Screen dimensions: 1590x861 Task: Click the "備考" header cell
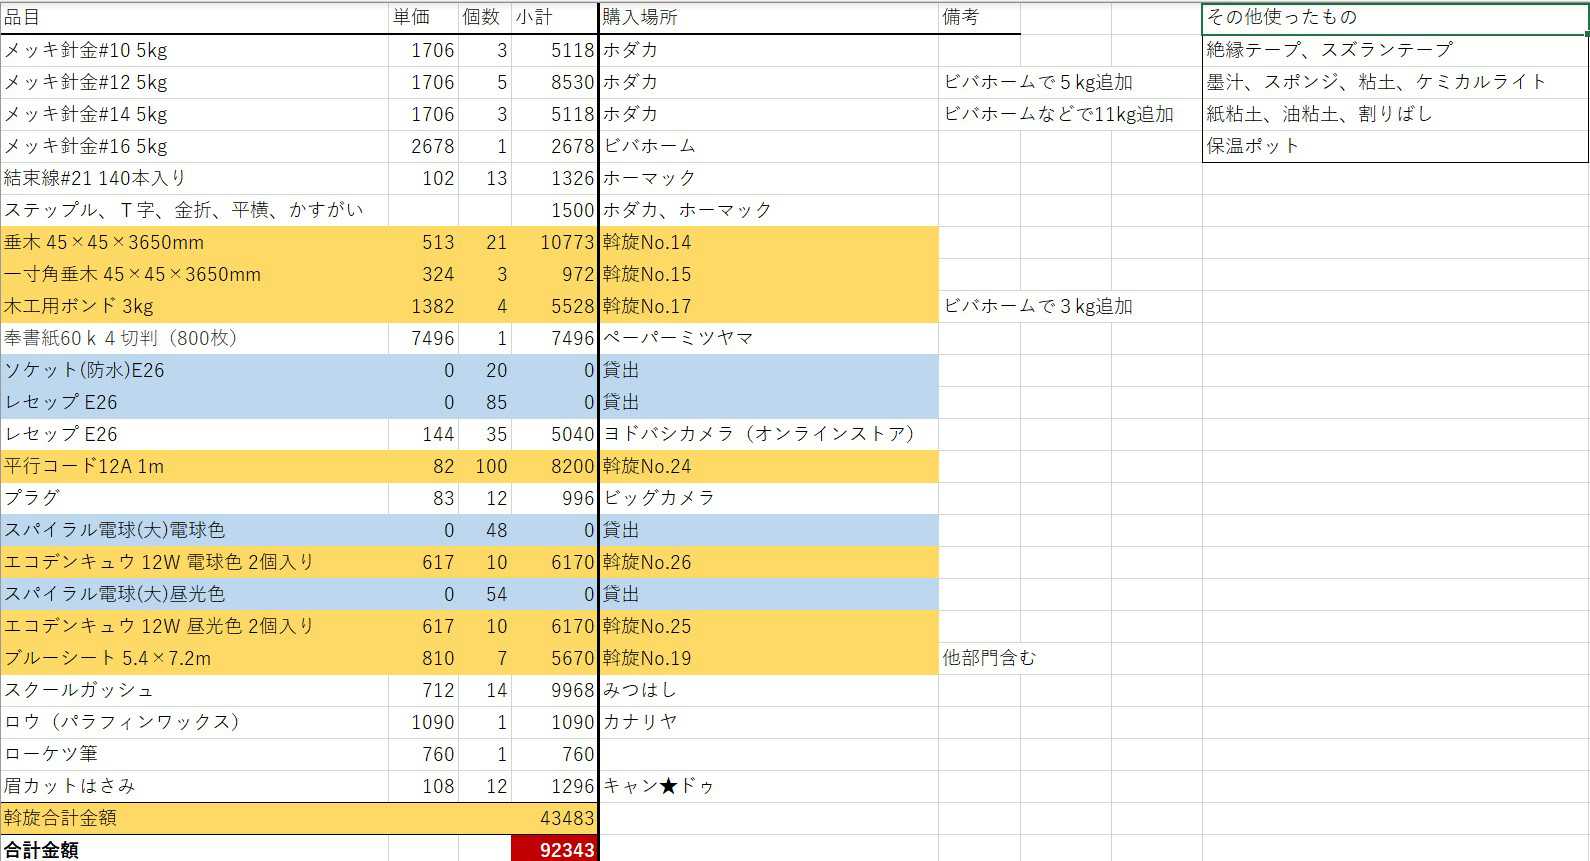click(x=978, y=17)
